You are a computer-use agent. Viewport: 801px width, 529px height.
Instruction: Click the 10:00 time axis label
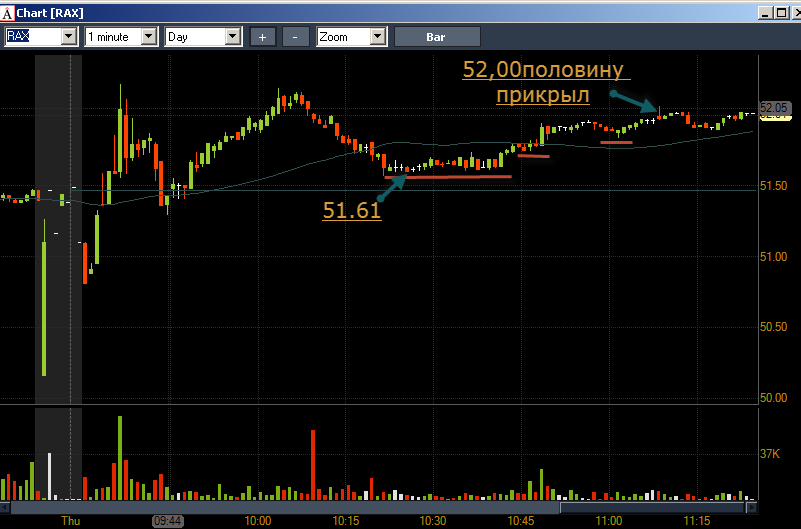pos(258,521)
